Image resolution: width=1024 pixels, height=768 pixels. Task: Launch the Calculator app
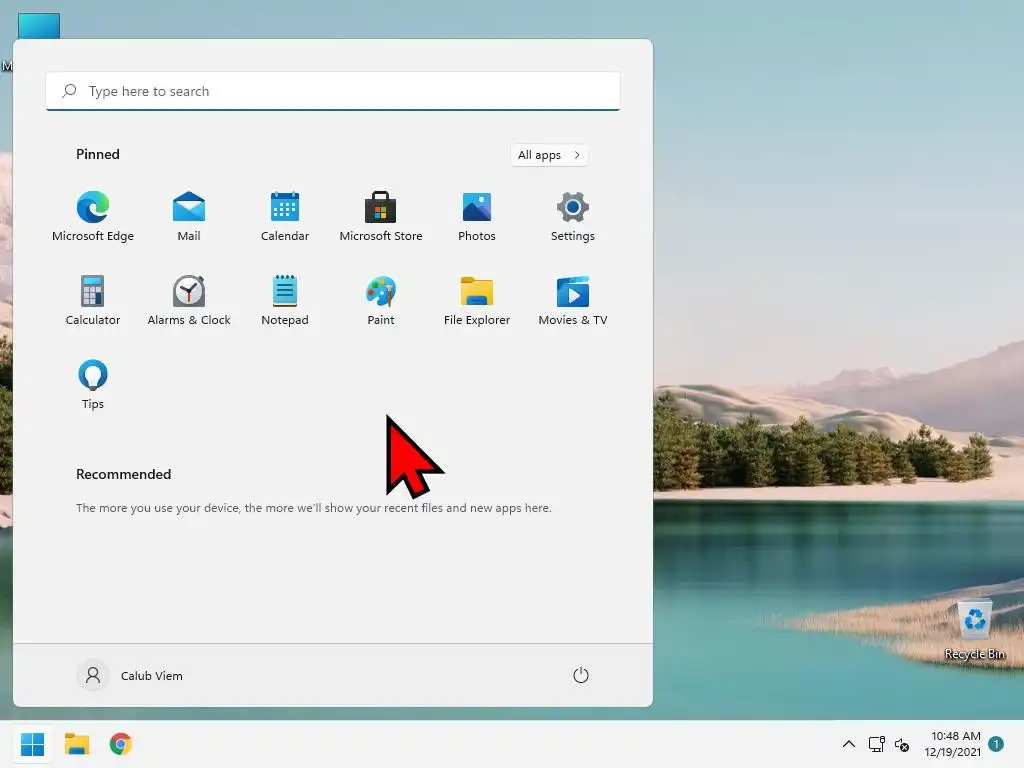(x=93, y=300)
